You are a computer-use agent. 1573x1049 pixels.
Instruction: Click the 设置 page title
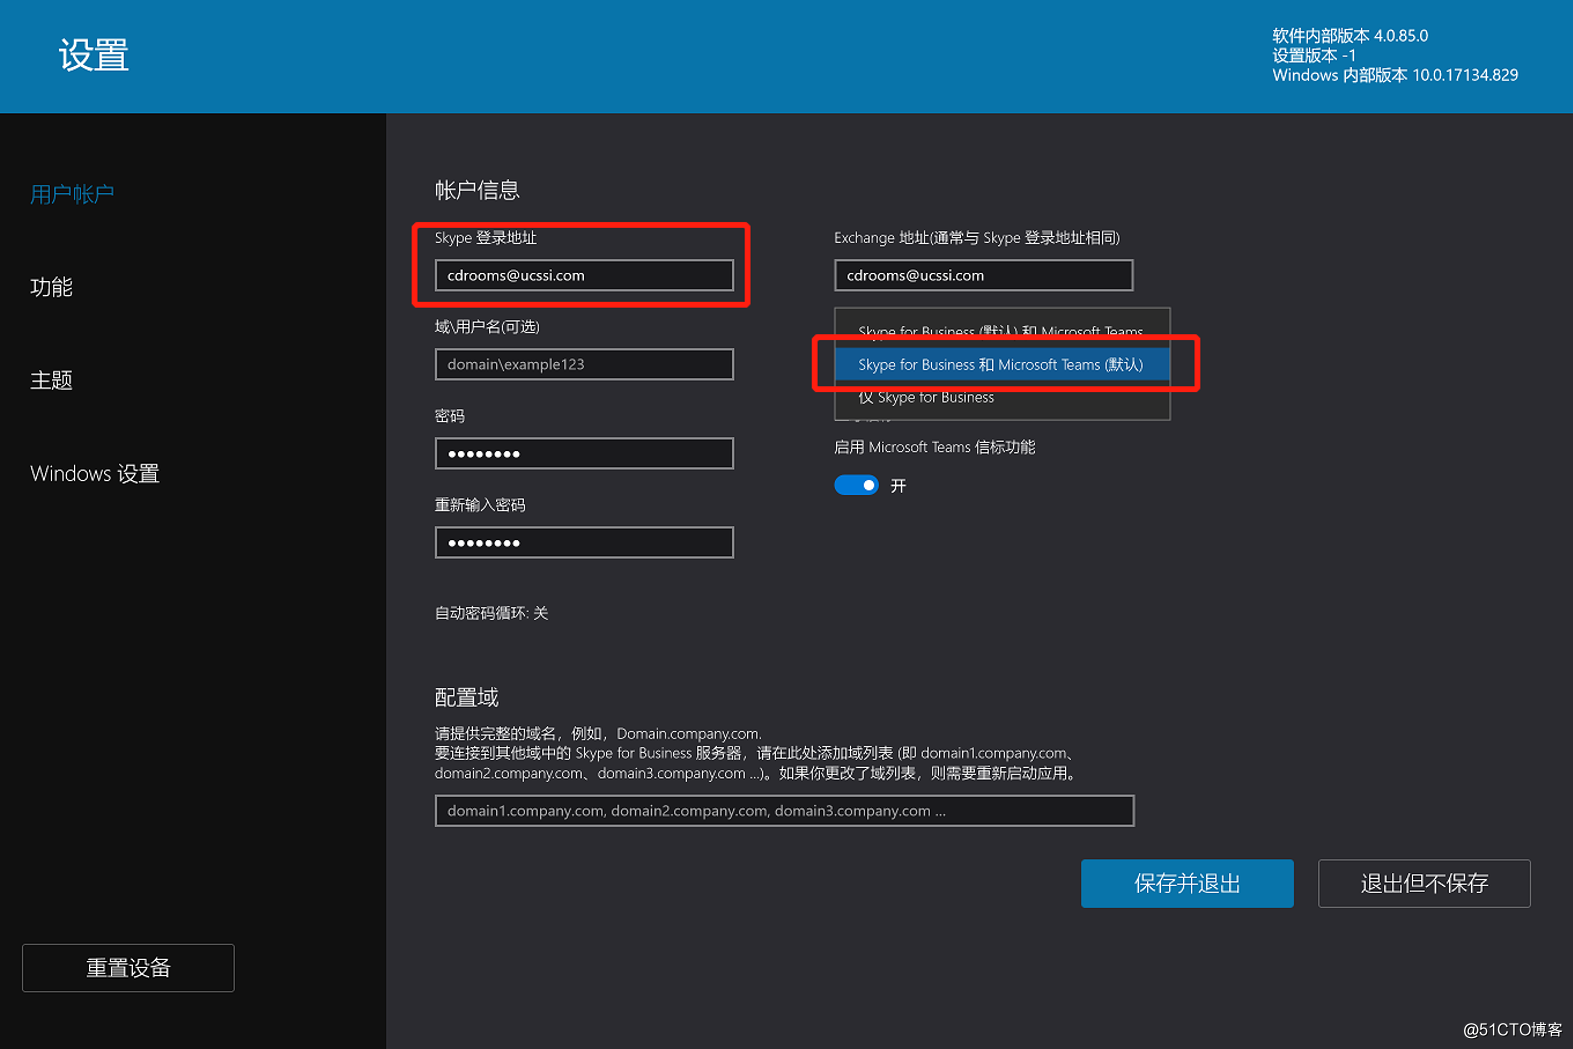tap(94, 55)
